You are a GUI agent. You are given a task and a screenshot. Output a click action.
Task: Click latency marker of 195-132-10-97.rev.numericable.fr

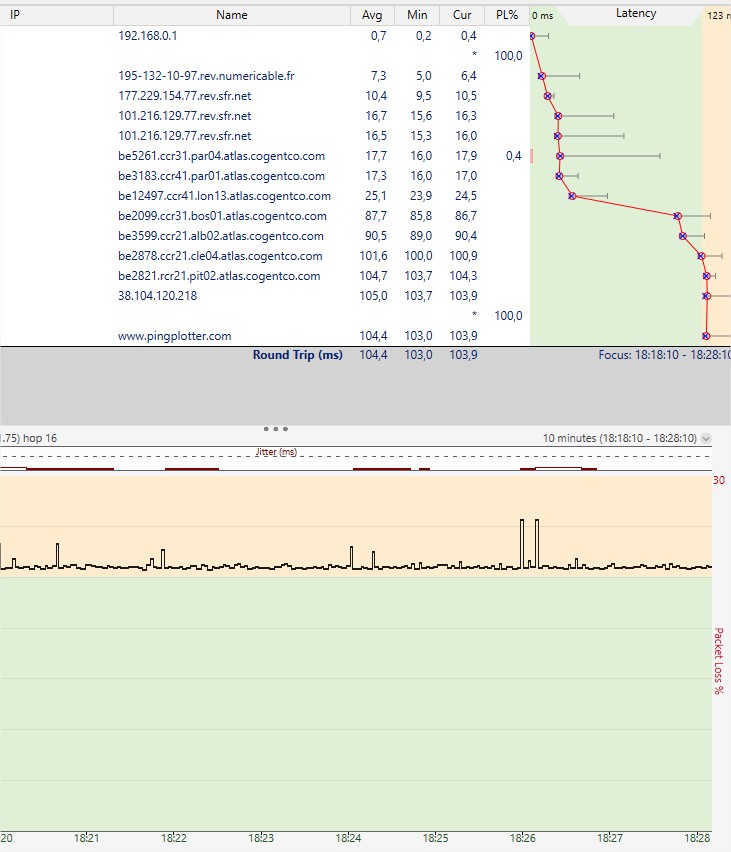coord(541,76)
